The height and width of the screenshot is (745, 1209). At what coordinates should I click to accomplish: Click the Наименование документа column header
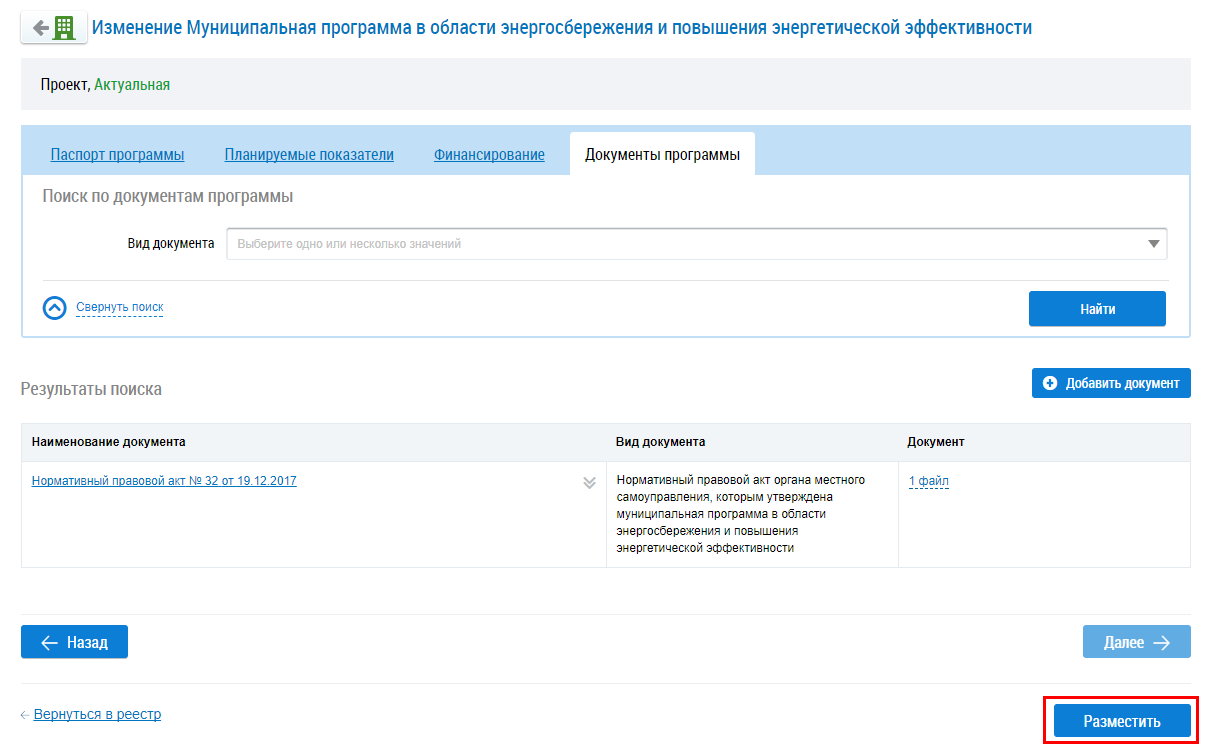pyautogui.click(x=108, y=442)
